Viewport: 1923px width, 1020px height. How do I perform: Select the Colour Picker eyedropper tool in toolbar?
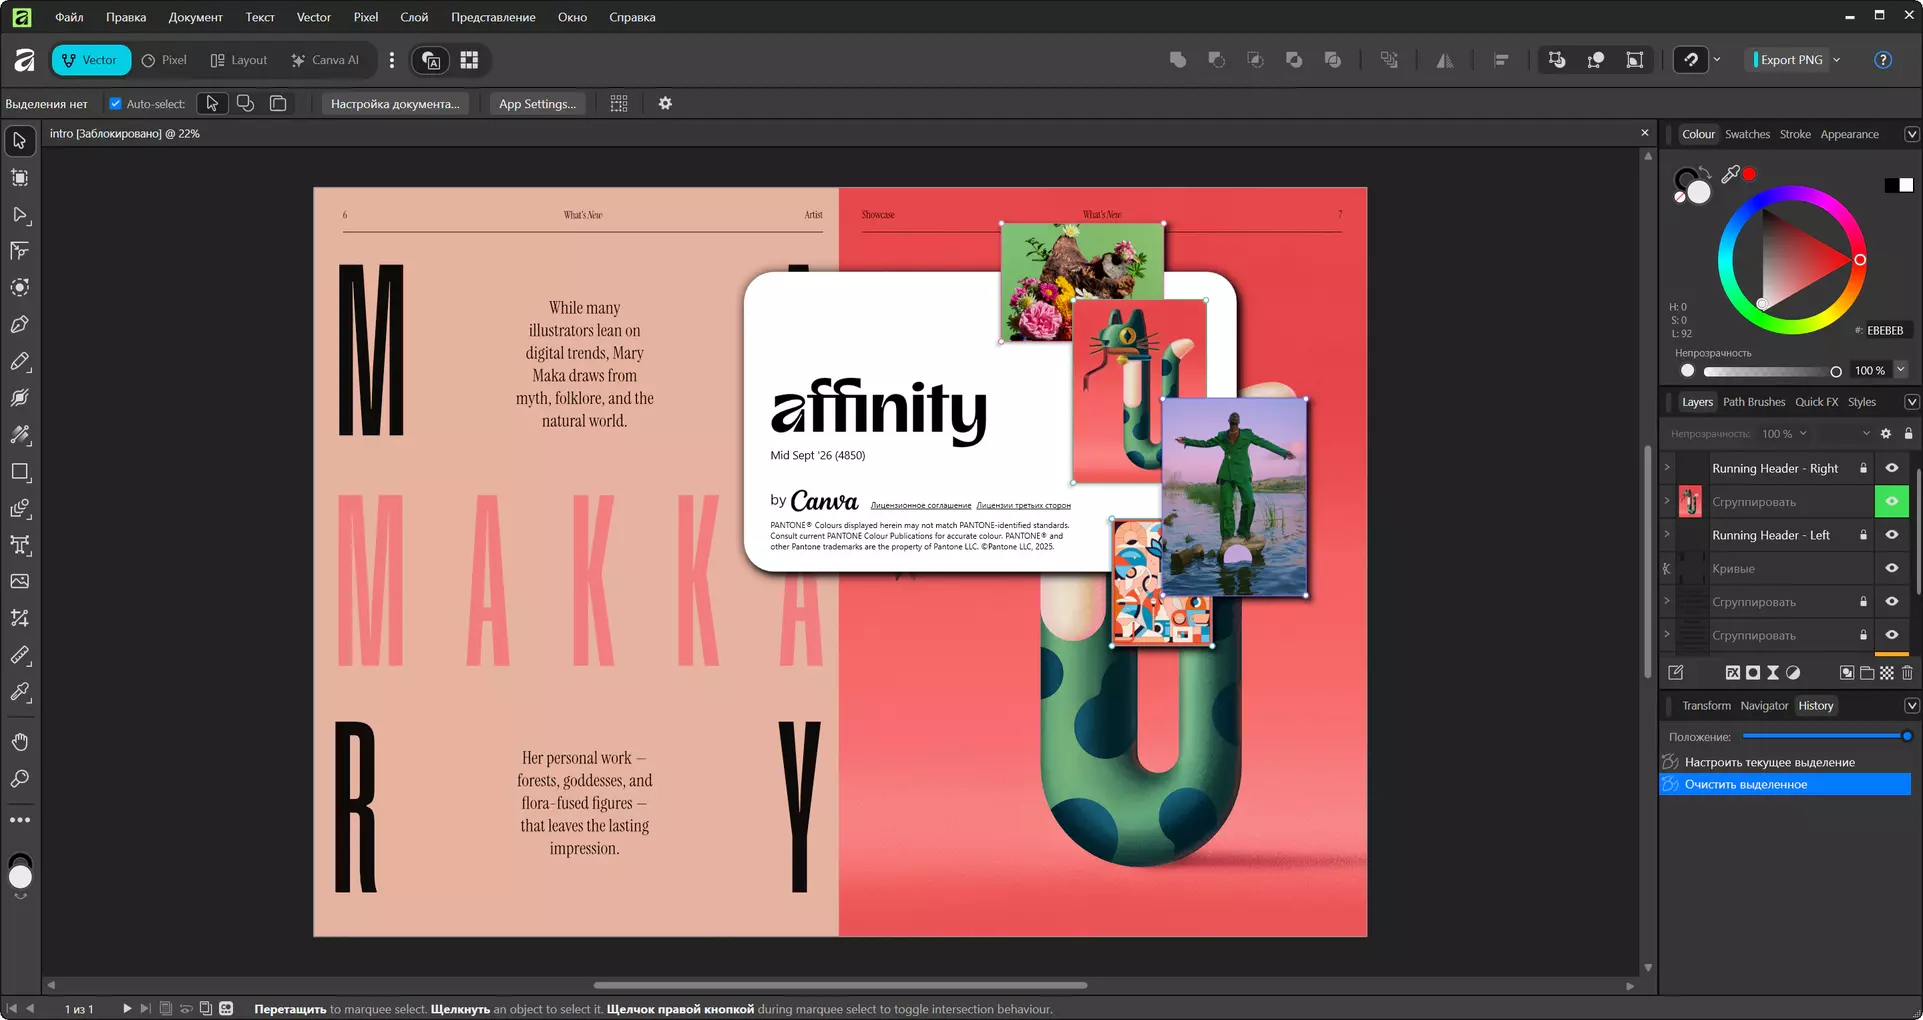coord(20,692)
